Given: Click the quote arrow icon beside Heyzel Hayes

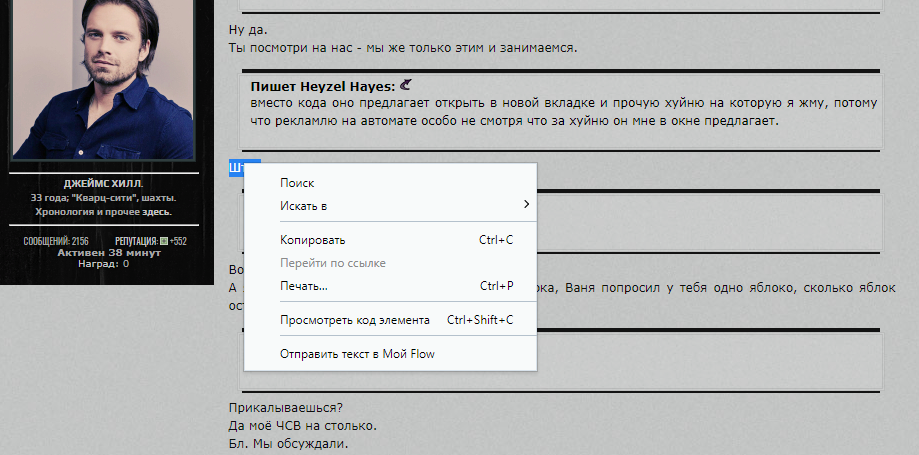Looking at the screenshot, I should pos(405,86).
